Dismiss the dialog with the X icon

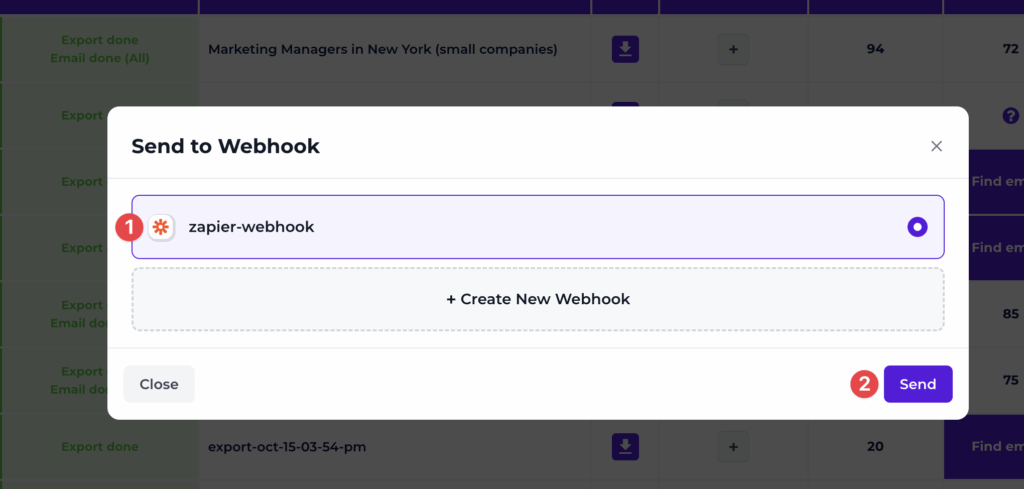pos(936,146)
